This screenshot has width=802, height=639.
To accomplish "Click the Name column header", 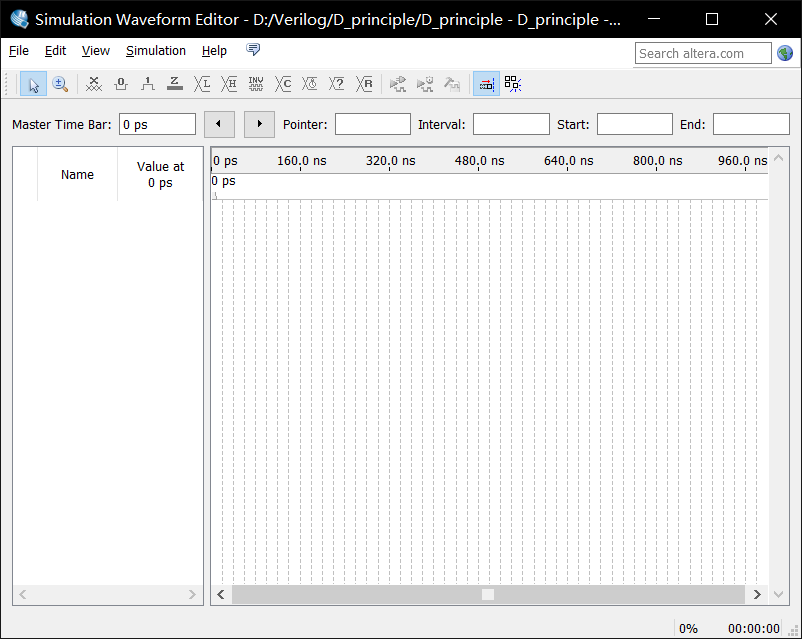I will [x=77, y=174].
